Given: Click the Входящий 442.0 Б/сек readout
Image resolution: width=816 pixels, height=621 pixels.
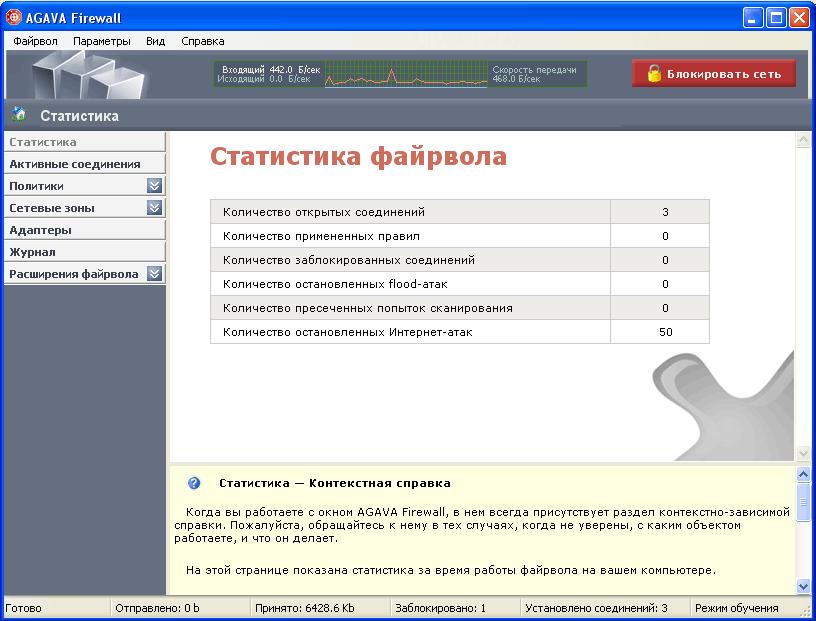Looking at the screenshot, I should 271,69.
